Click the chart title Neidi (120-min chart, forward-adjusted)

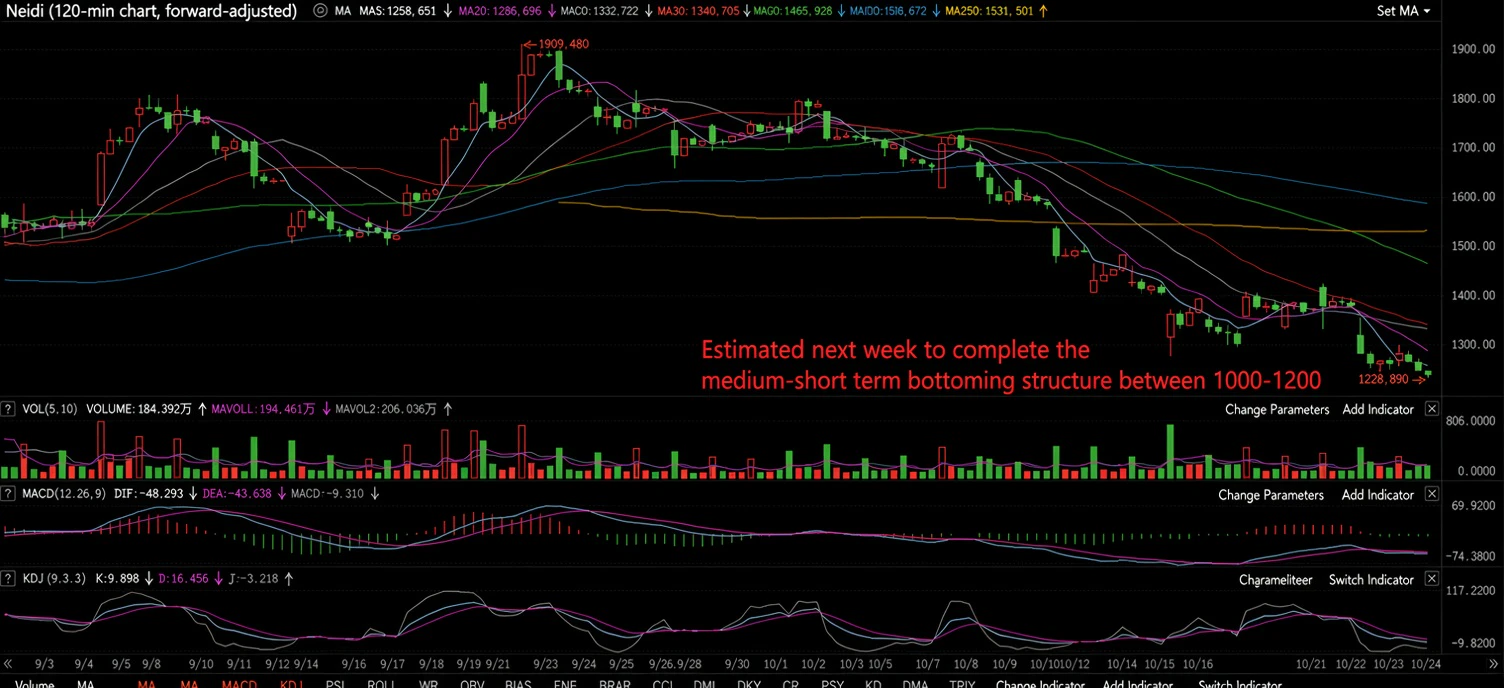click(150, 11)
